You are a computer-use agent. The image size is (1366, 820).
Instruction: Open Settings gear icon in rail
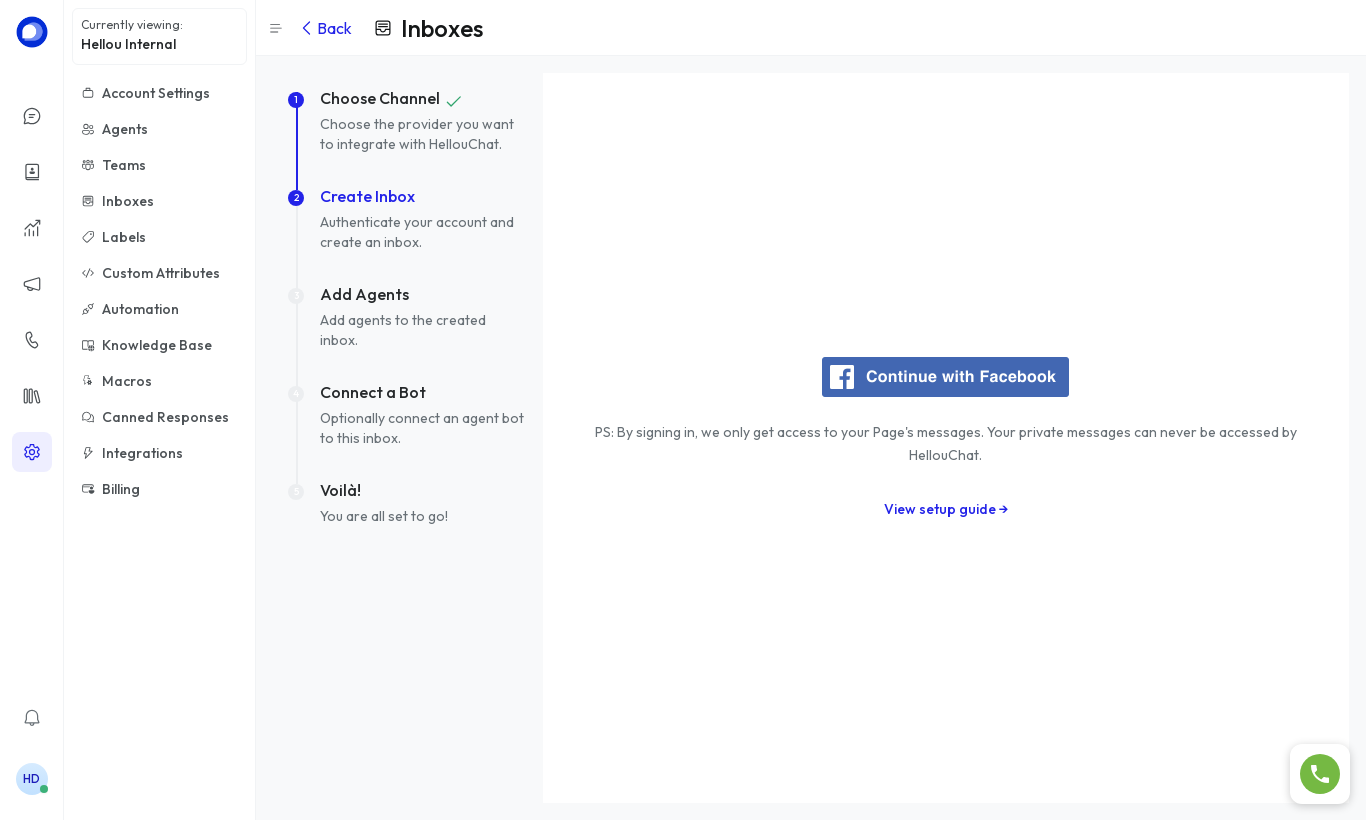(x=32, y=452)
